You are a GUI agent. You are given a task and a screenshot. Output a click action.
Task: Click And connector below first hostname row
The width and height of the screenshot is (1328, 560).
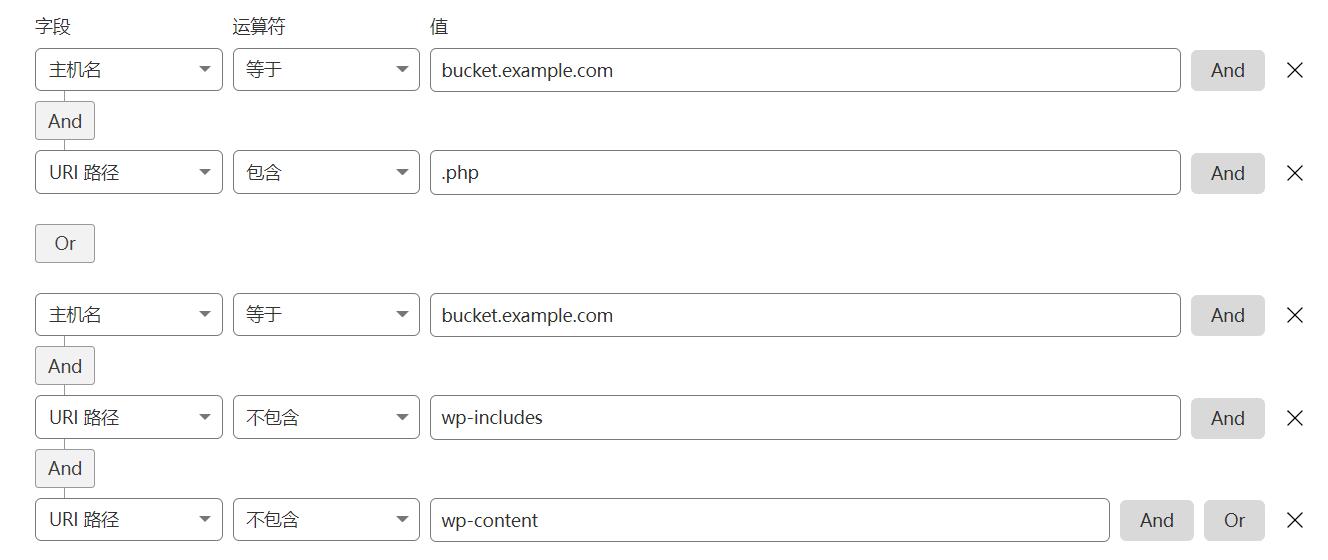[x=65, y=121]
